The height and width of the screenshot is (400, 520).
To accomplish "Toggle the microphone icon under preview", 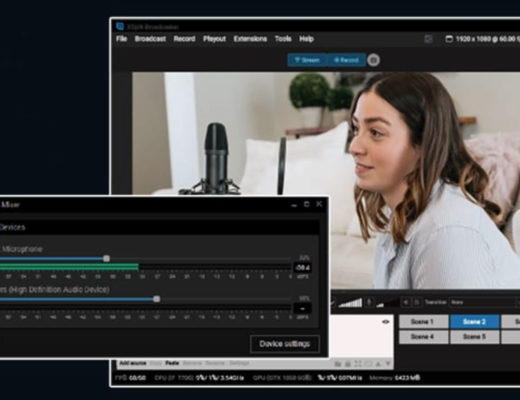I will point(369,302).
